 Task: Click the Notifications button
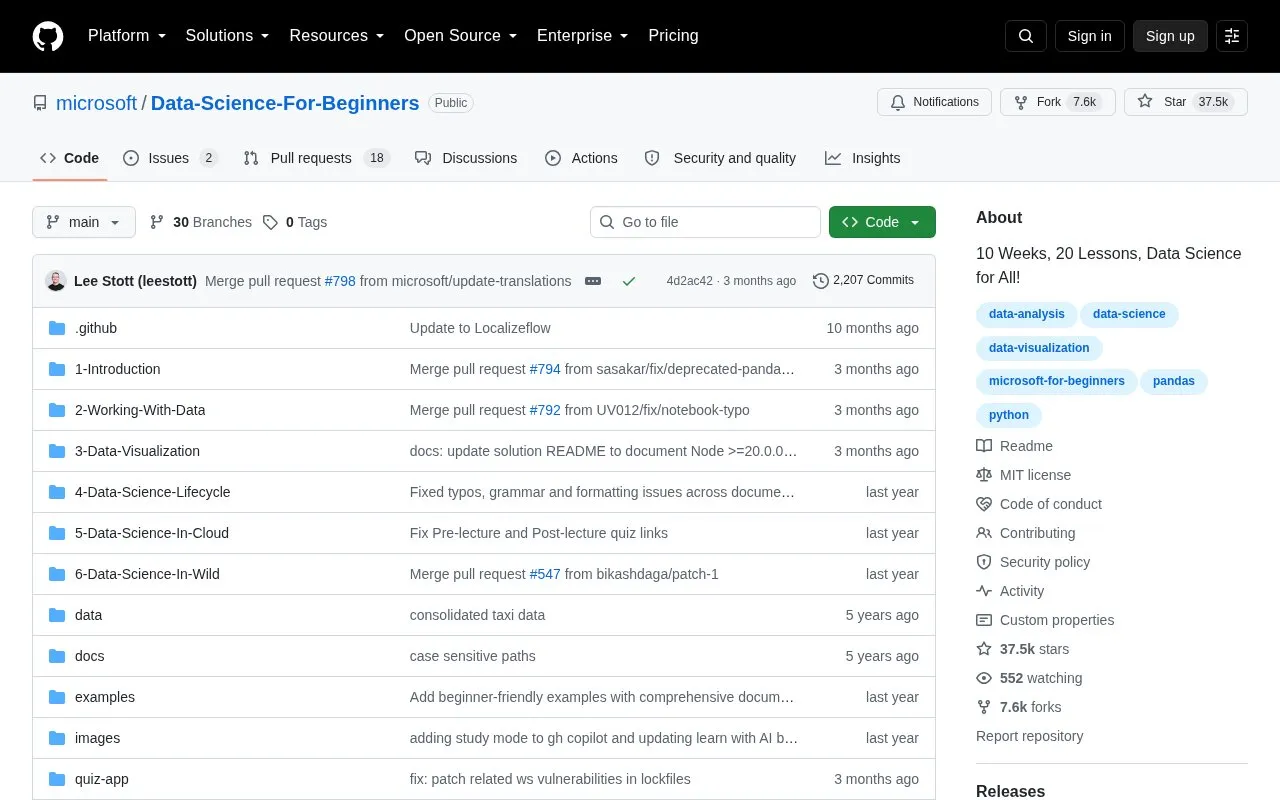[934, 102]
